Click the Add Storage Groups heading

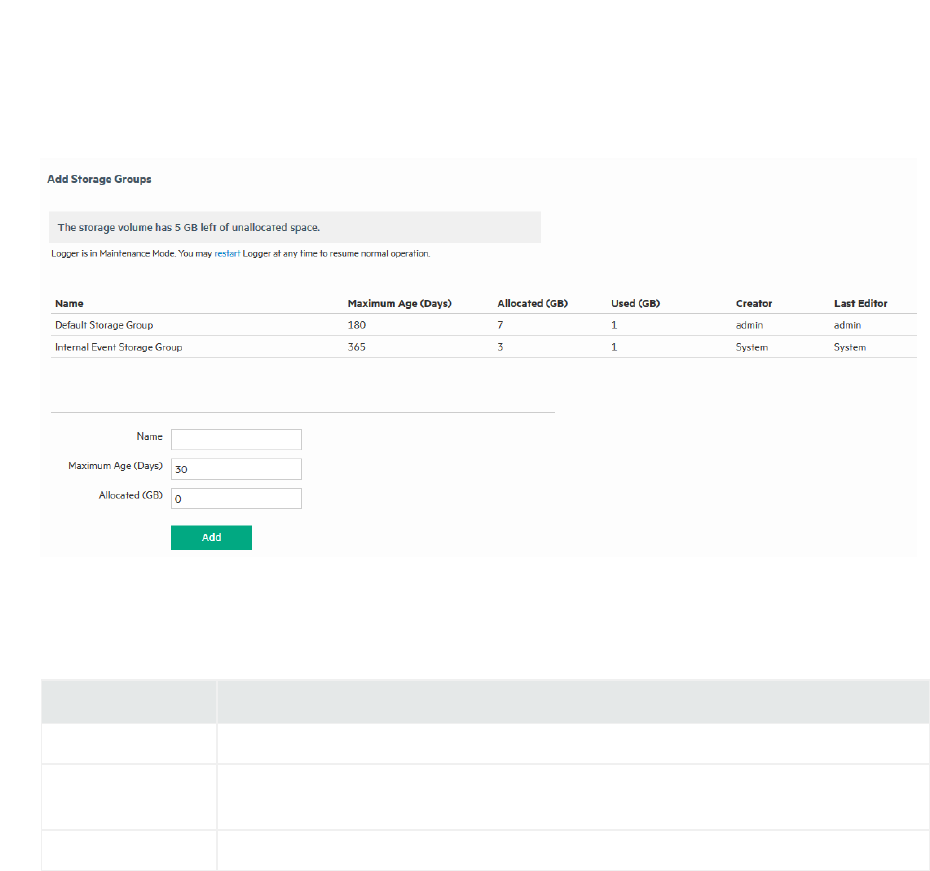(98, 180)
